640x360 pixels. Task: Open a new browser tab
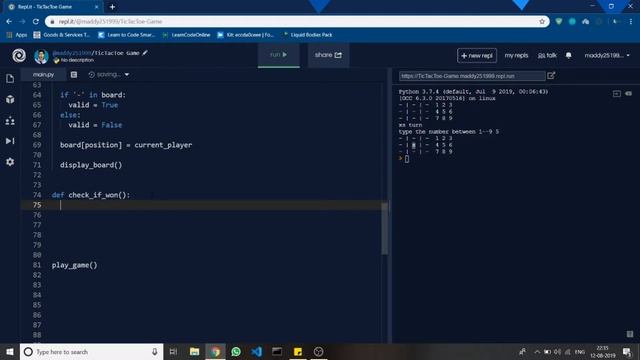(x=112, y=7)
